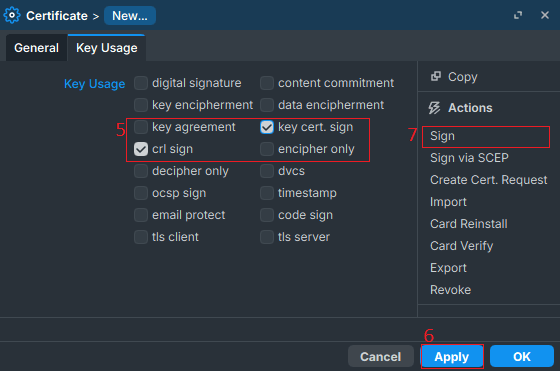Select the Key Usage tab
Viewport: 560px width, 371px height.
pyautogui.click(x=106, y=48)
